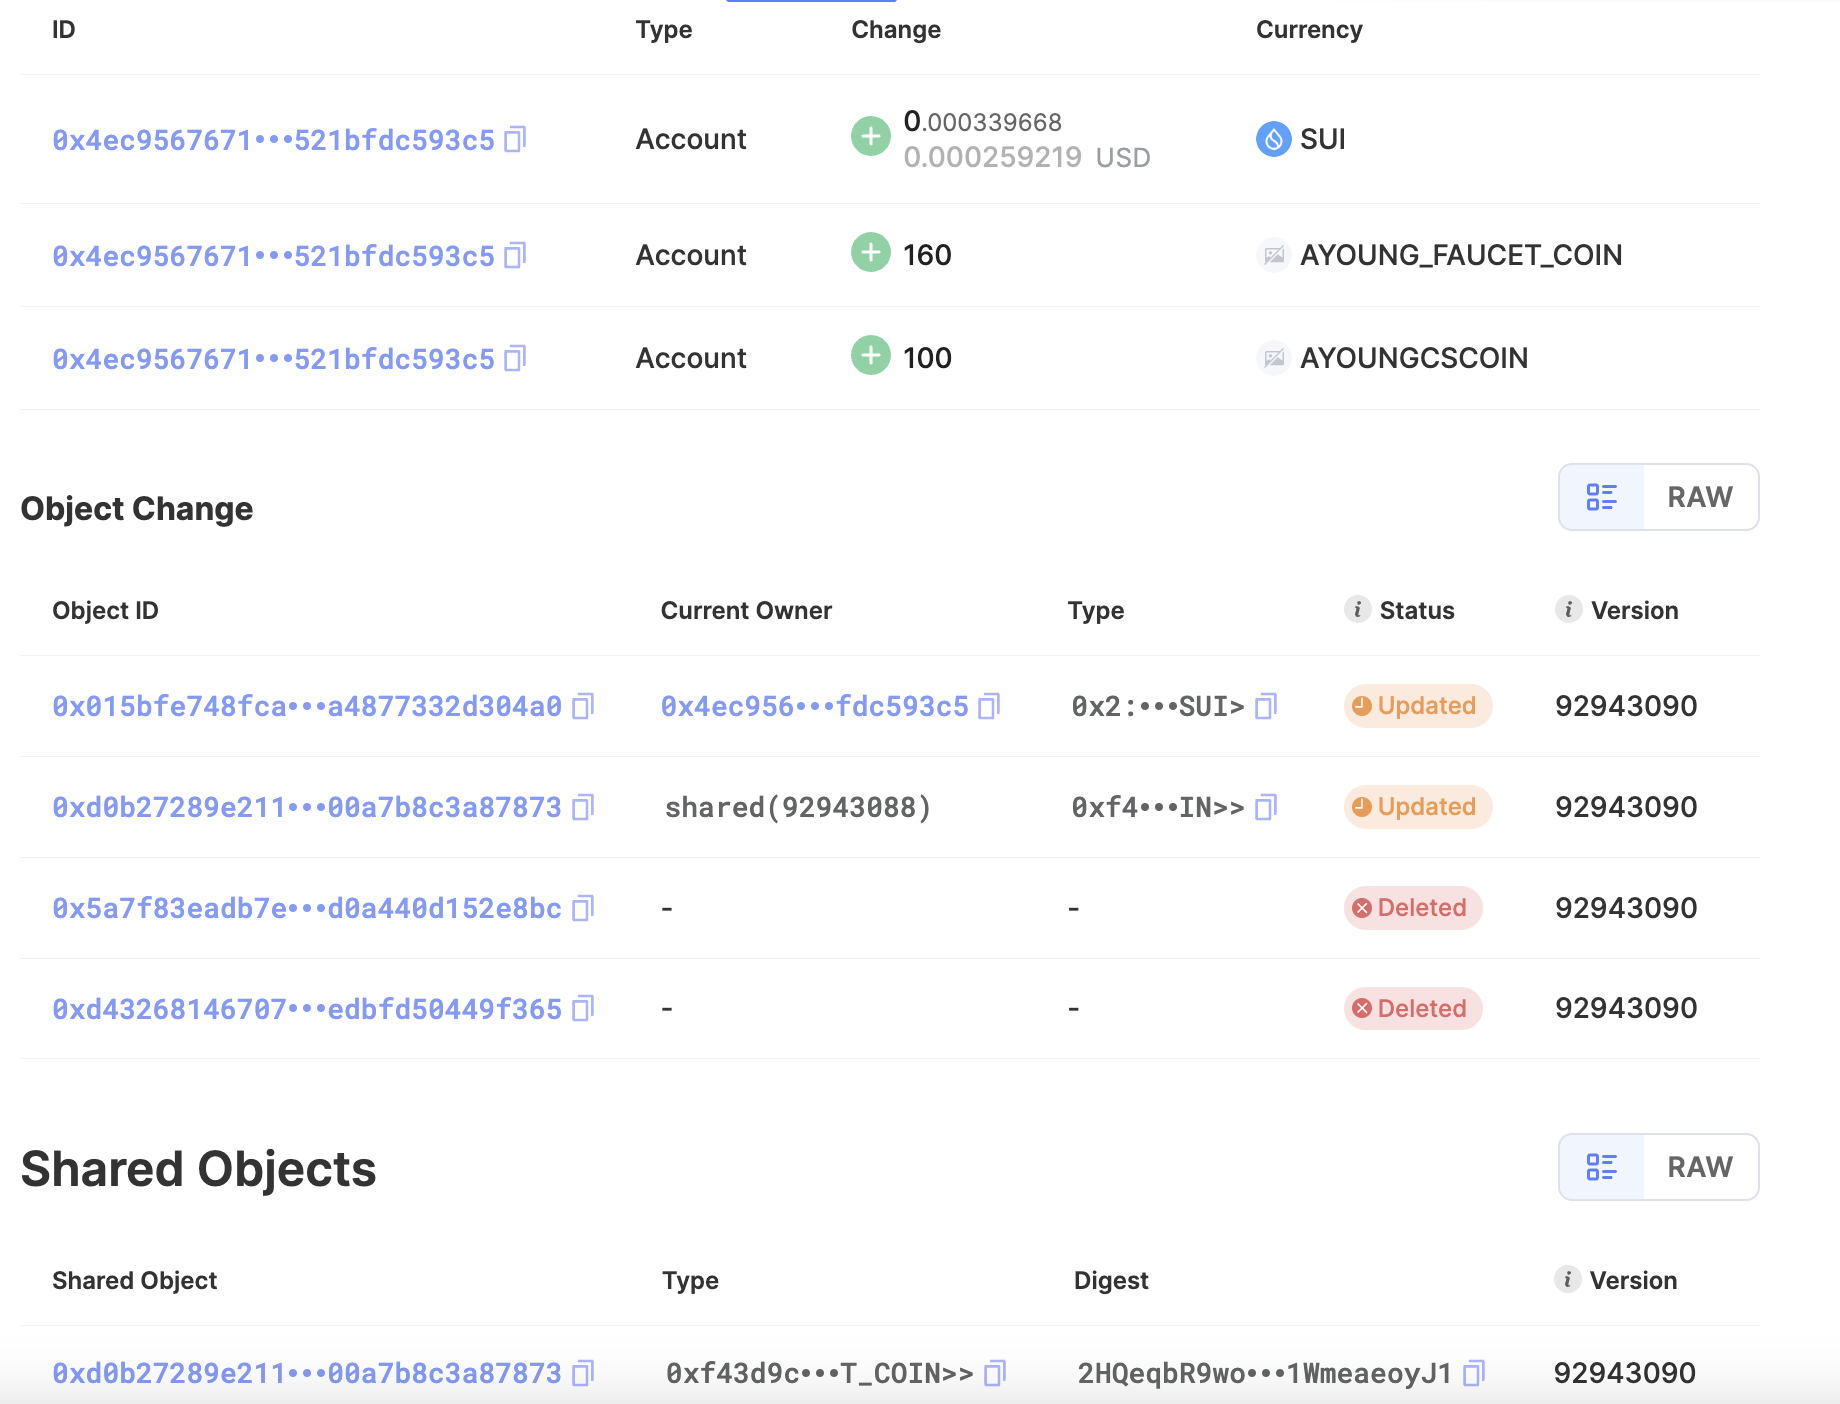Open object 0xd43268146707•••edbfd50449f365
The image size is (1840, 1404).
point(307,1009)
